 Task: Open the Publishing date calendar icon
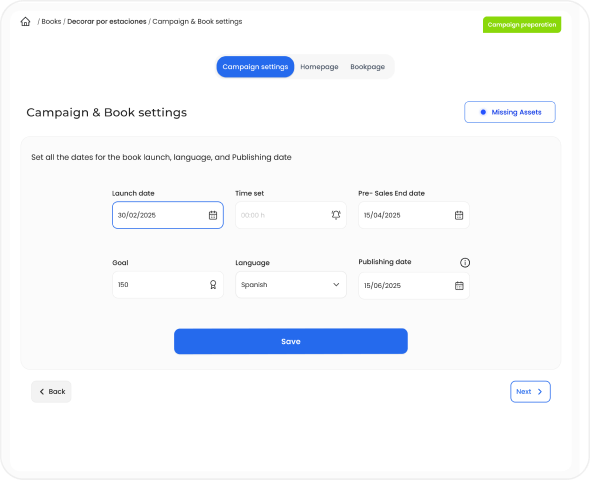point(459,286)
